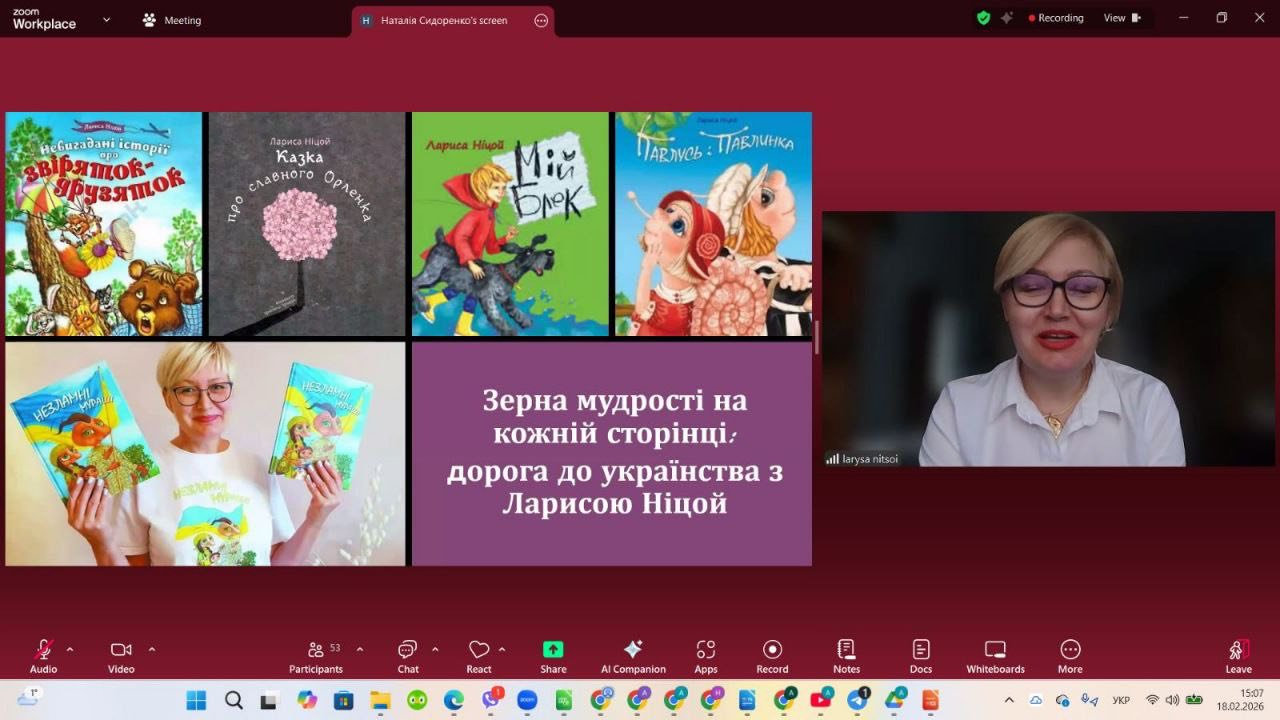
Task: Unmute microphone with the Audio button
Action: coord(43,656)
